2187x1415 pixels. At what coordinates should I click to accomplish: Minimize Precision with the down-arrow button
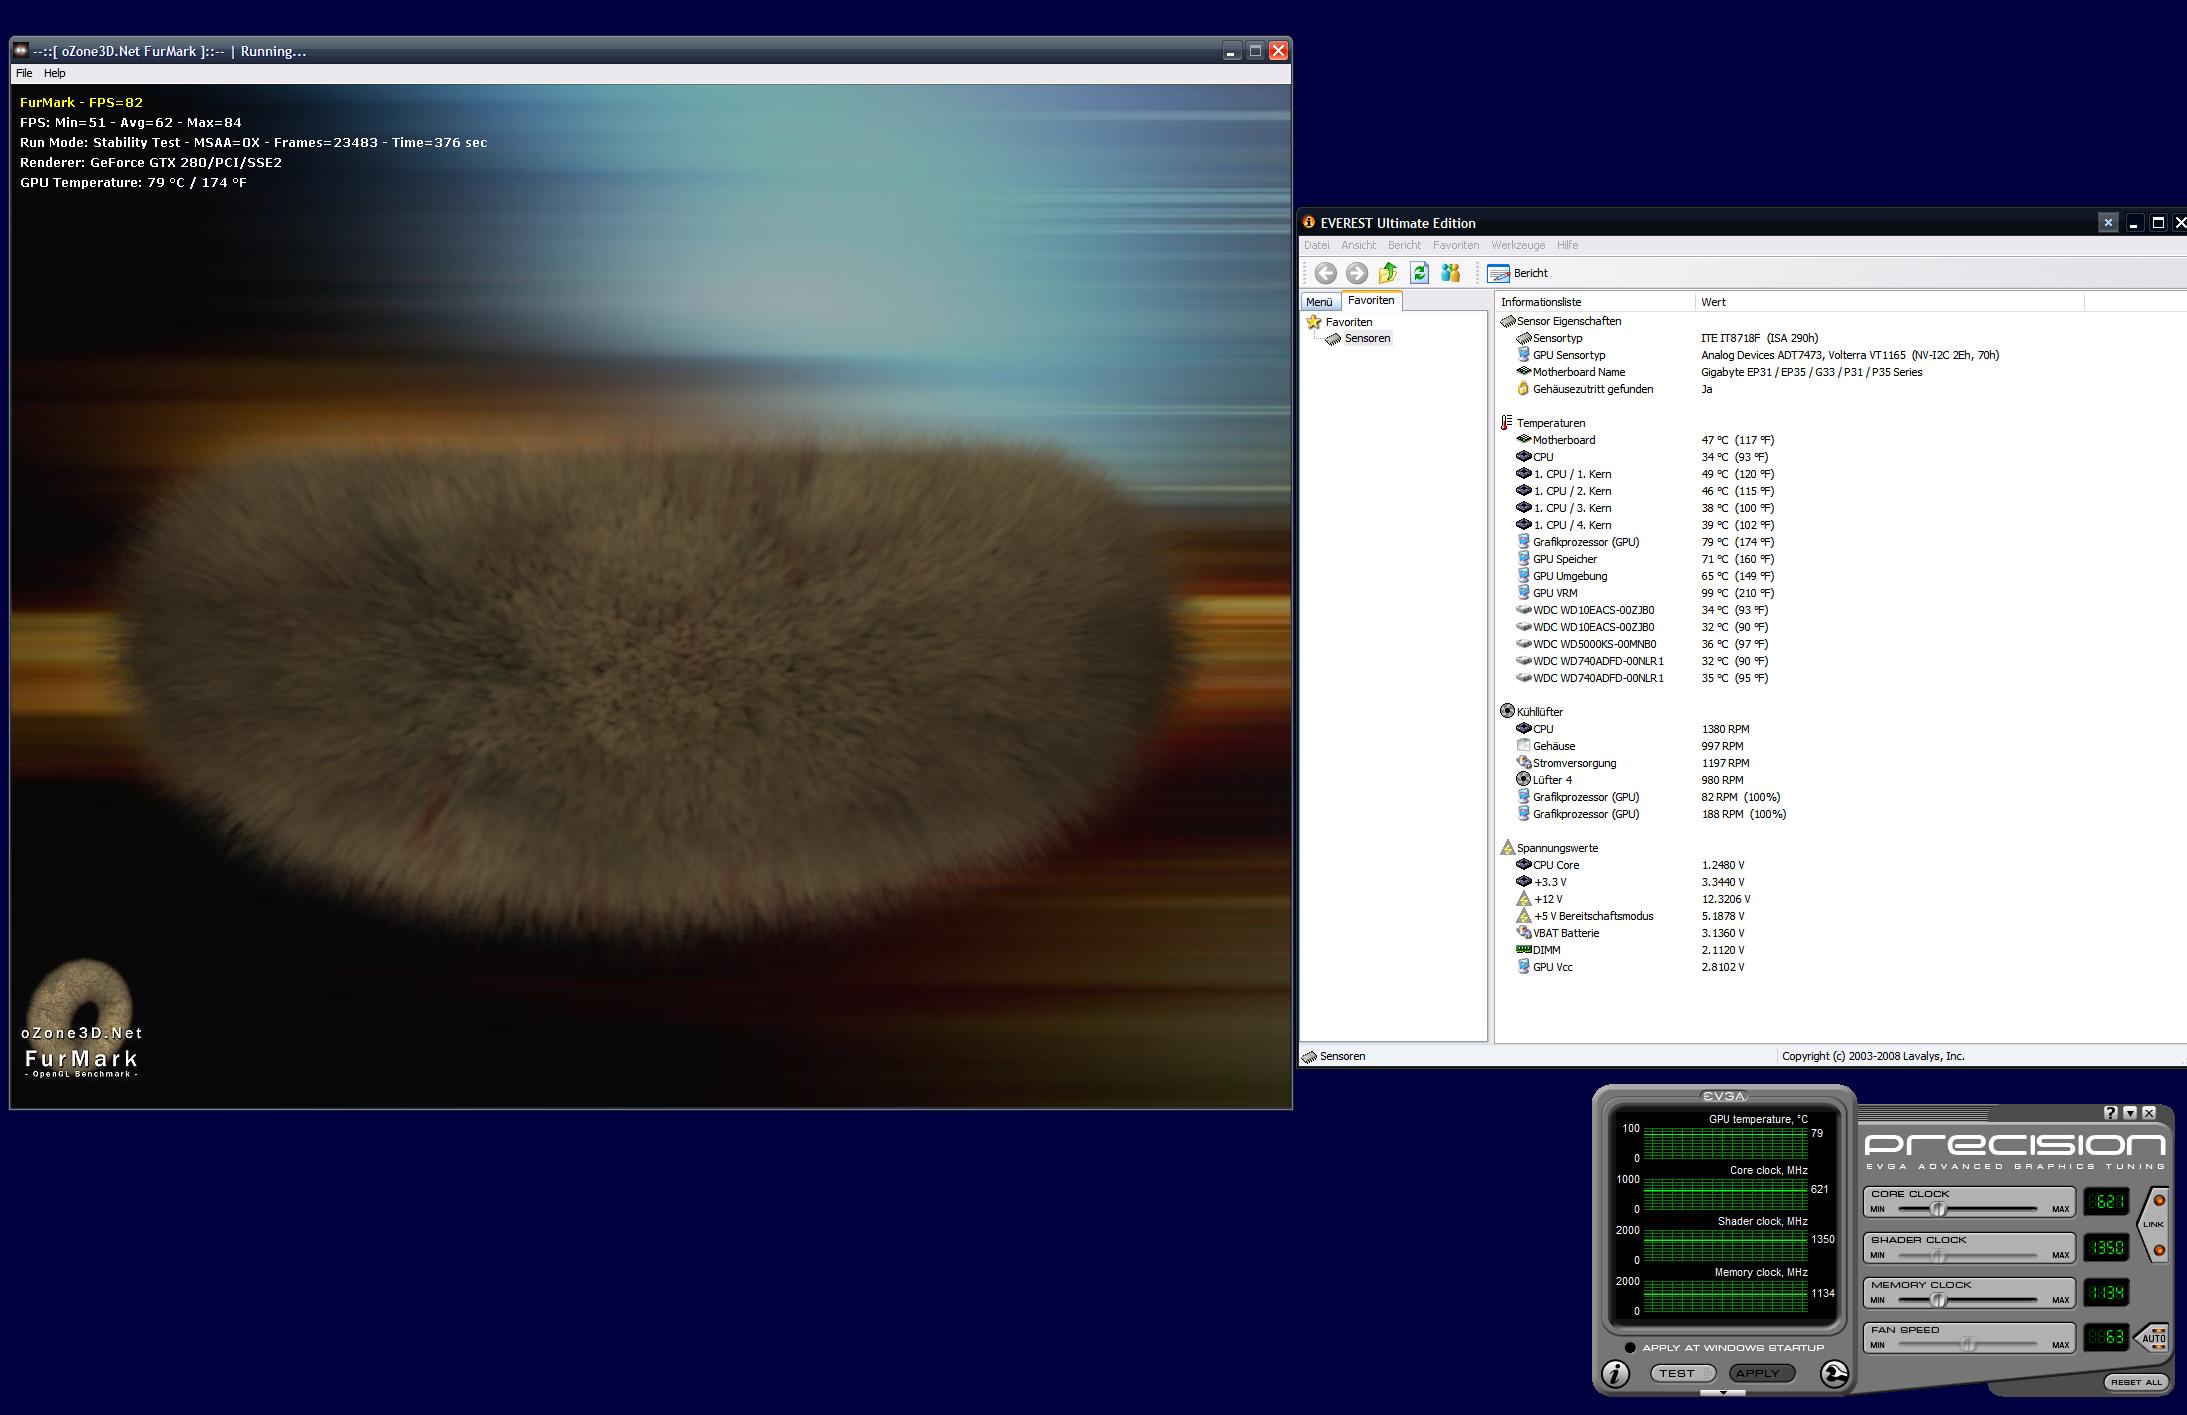tap(2130, 1113)
